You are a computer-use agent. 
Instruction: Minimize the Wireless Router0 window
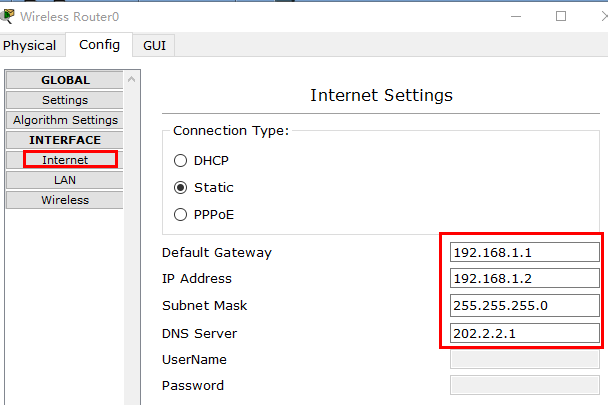pyautogui.click(x=516, y=16)
